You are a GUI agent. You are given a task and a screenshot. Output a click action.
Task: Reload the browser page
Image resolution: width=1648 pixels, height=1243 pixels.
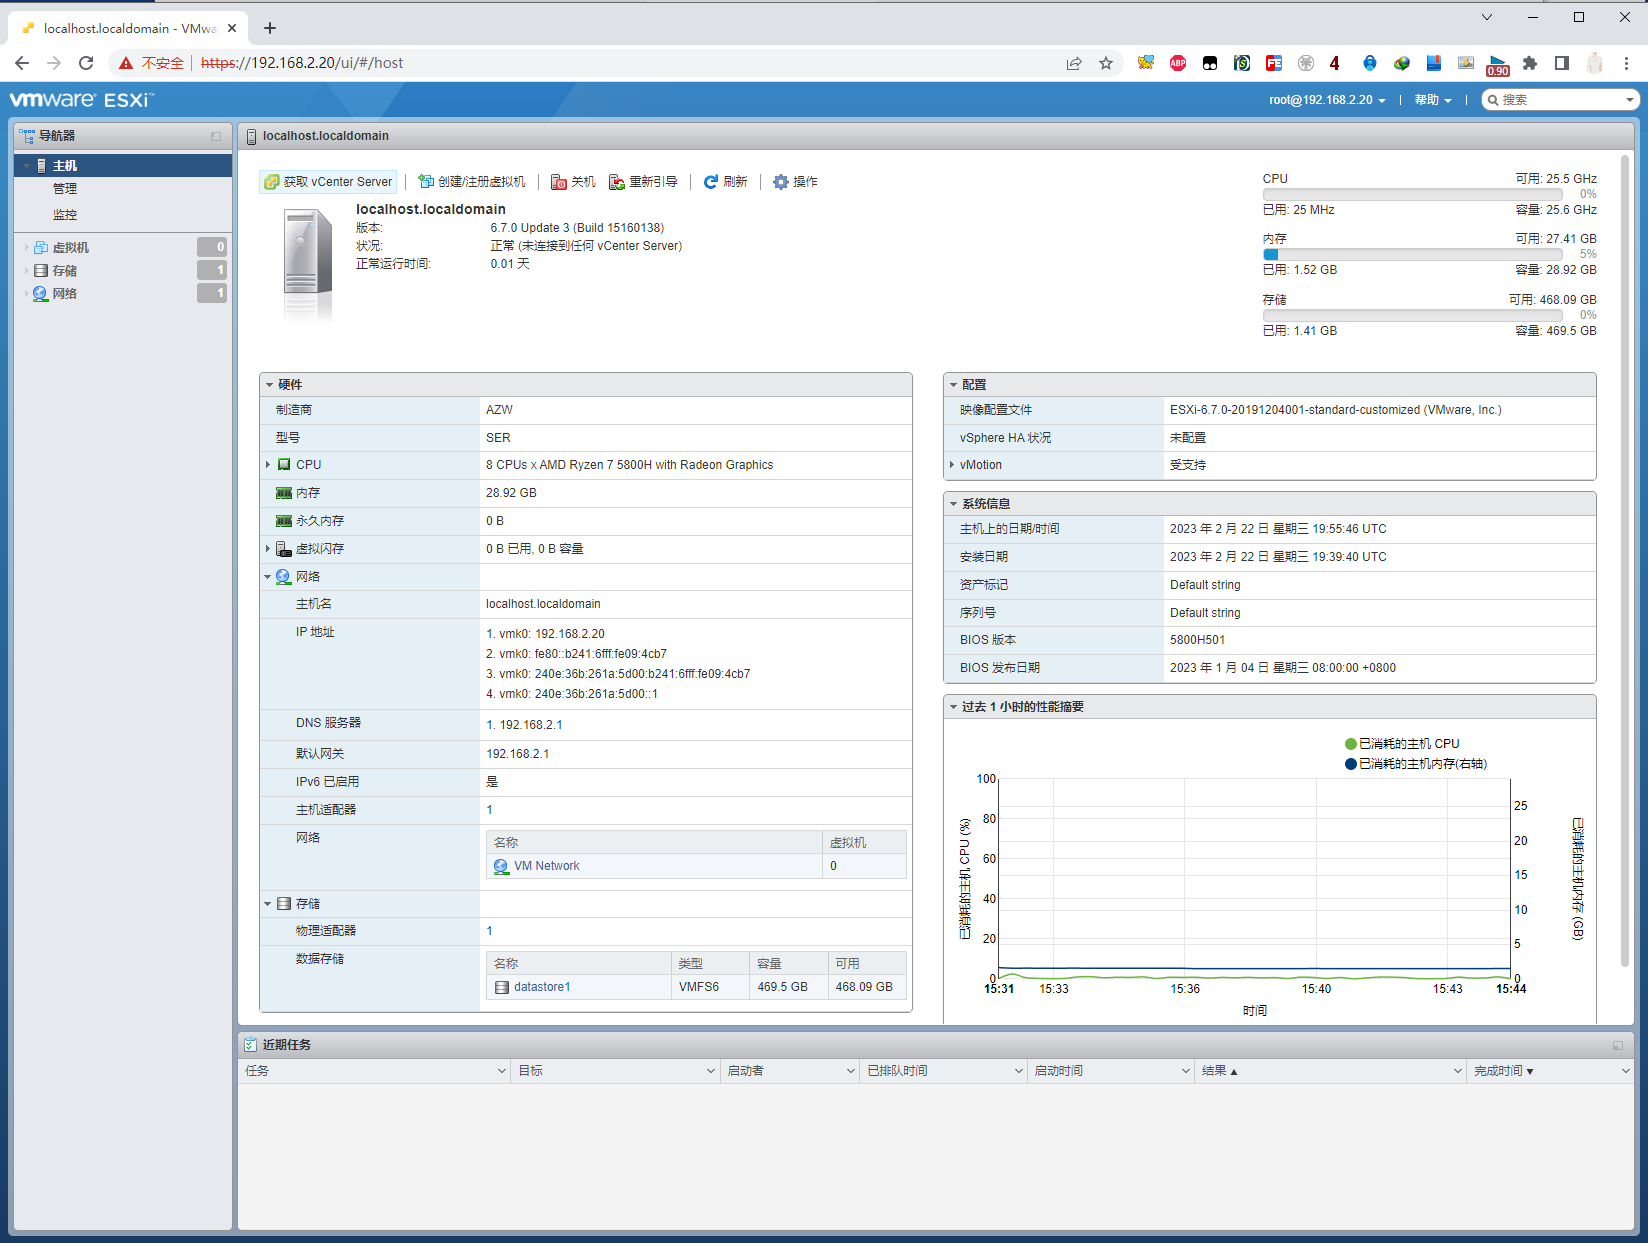point(86,63)
